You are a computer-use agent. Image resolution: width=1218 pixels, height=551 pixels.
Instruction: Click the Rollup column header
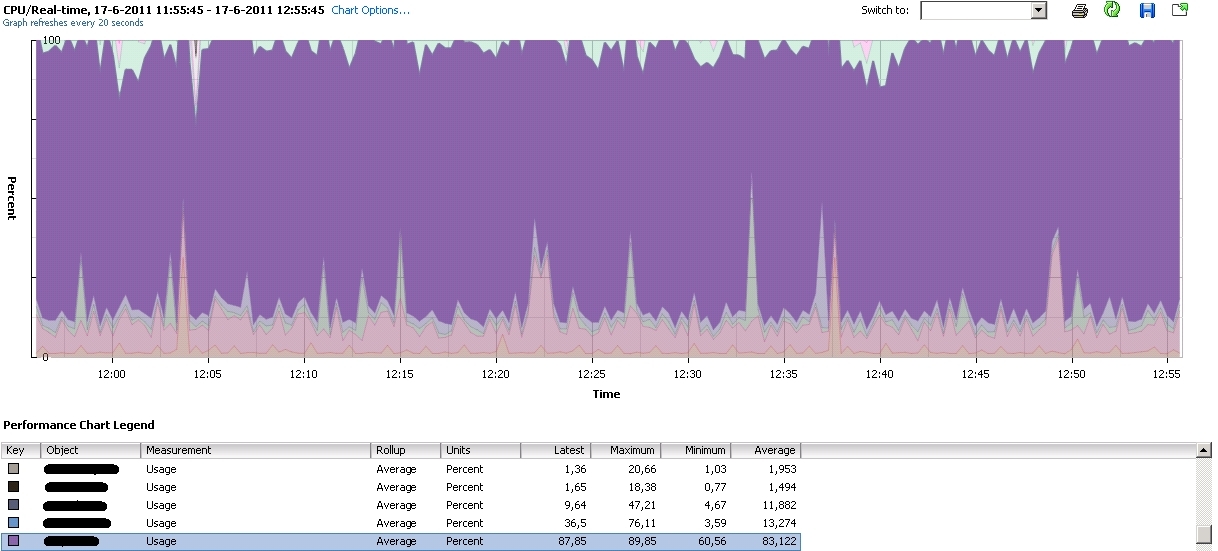[x=405, y=450]
